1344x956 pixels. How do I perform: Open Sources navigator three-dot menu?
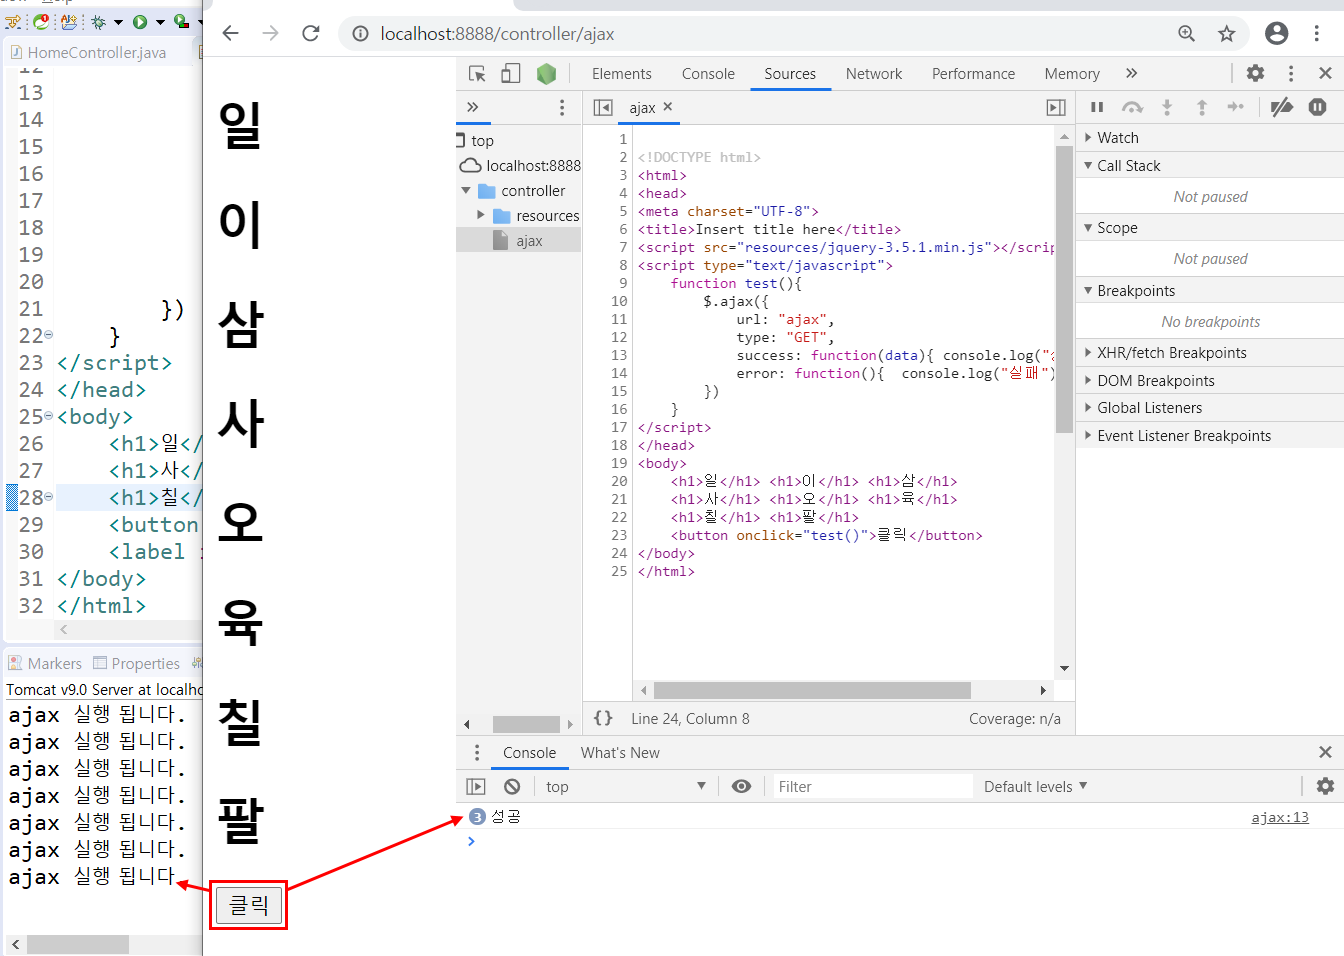point(562,107)
